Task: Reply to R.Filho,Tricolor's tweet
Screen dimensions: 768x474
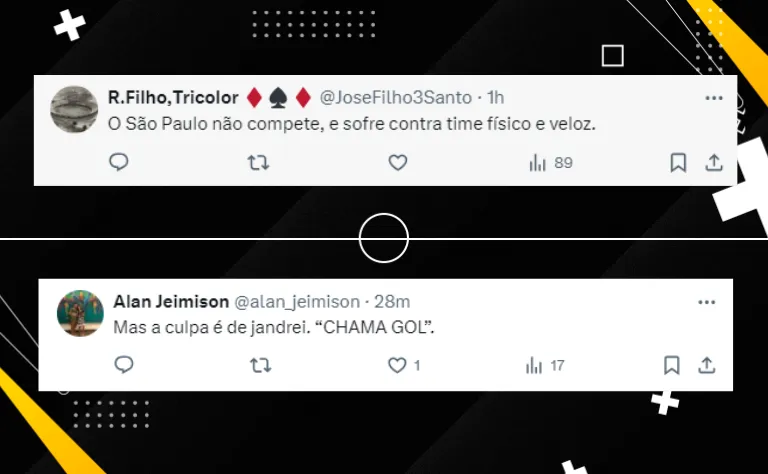Action: [x=119, y=162]
